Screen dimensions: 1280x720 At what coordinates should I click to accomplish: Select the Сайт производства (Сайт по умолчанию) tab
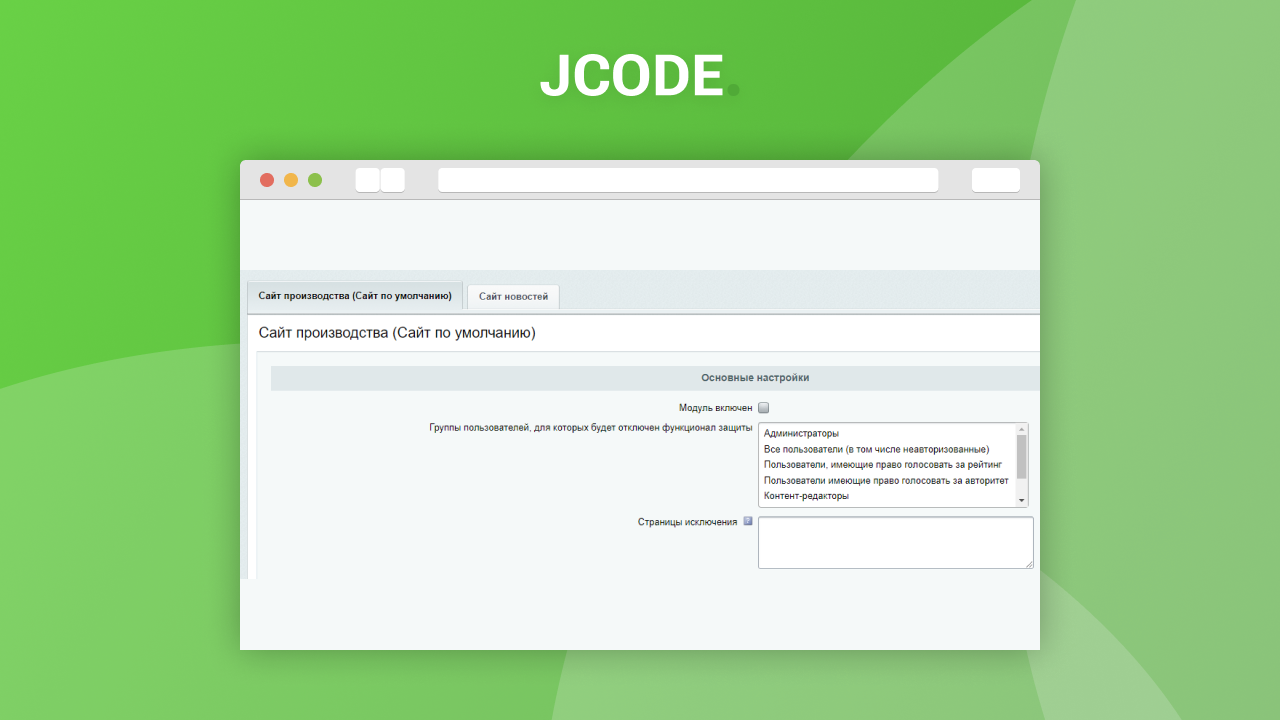(355, 296)
